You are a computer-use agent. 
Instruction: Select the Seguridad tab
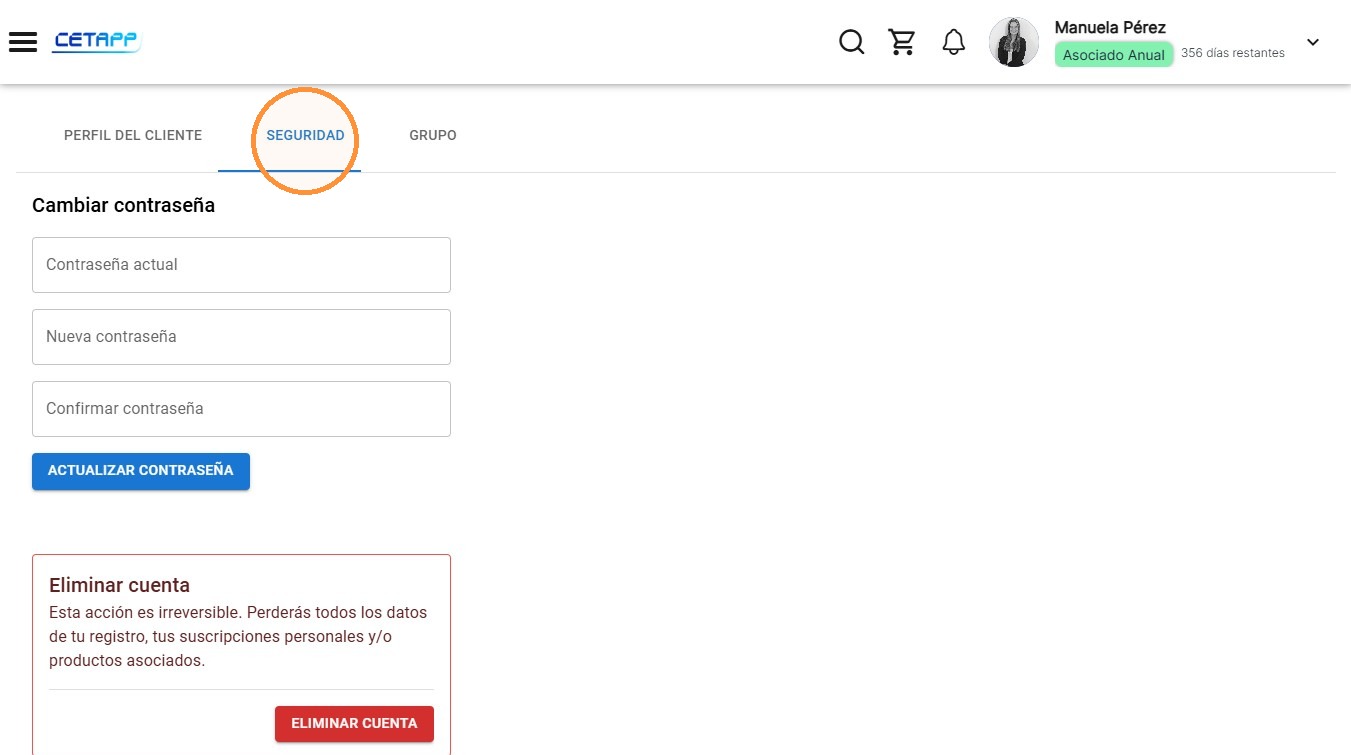(x=305, y=135)
